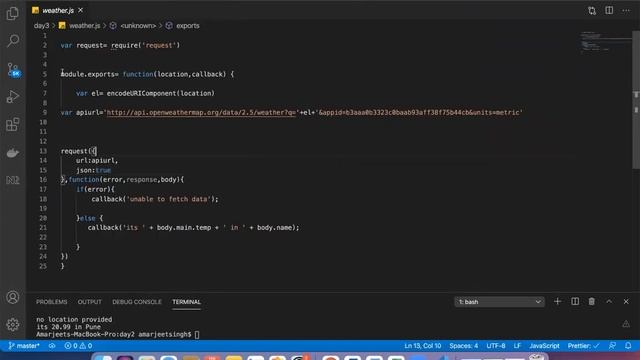The width and height of the screenshot is (640, 360).
Task: Click 'no location provided' terminal output
Action: pyautogui.click(x=74, y=320)
